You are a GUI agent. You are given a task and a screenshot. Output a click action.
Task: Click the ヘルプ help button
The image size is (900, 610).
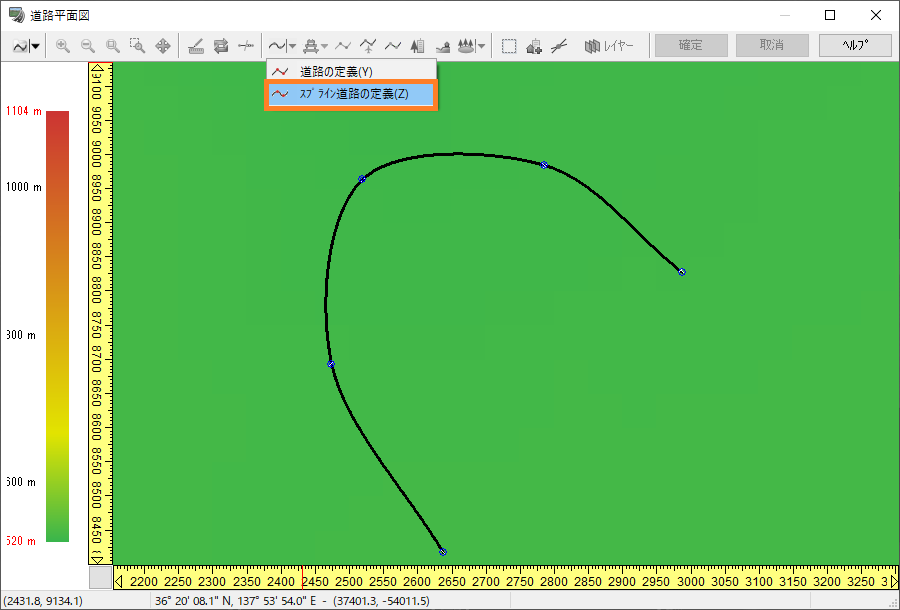click(855, 45)
